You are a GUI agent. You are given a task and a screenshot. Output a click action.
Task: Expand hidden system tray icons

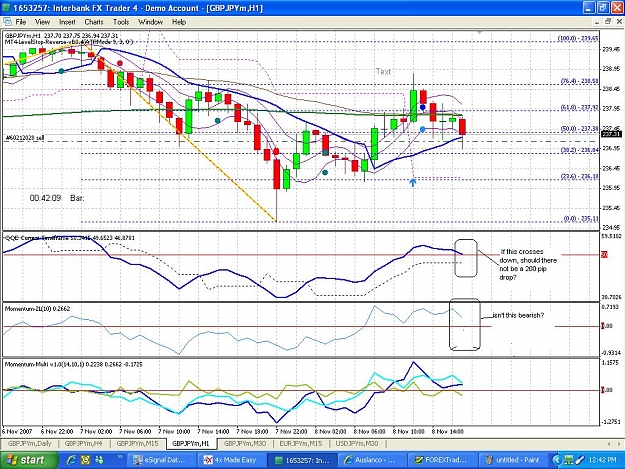pos(556,460)
